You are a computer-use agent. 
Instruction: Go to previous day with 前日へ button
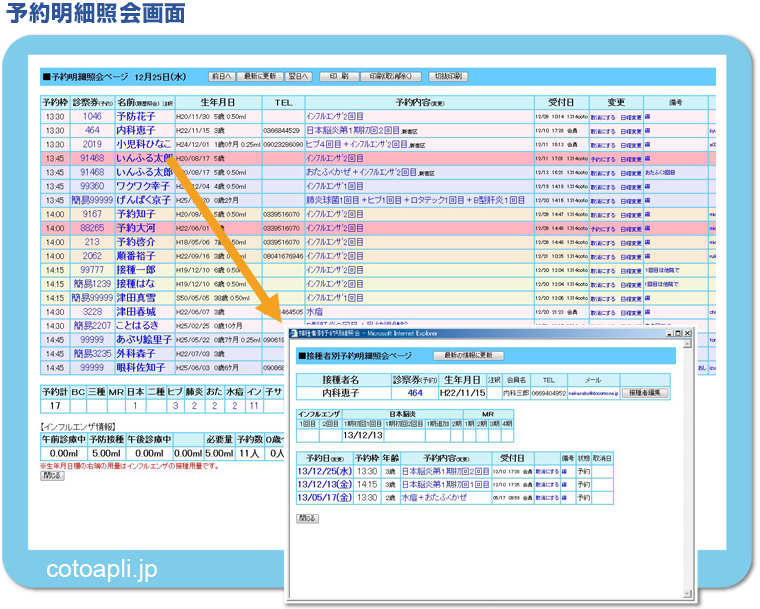tap(222, 77)
